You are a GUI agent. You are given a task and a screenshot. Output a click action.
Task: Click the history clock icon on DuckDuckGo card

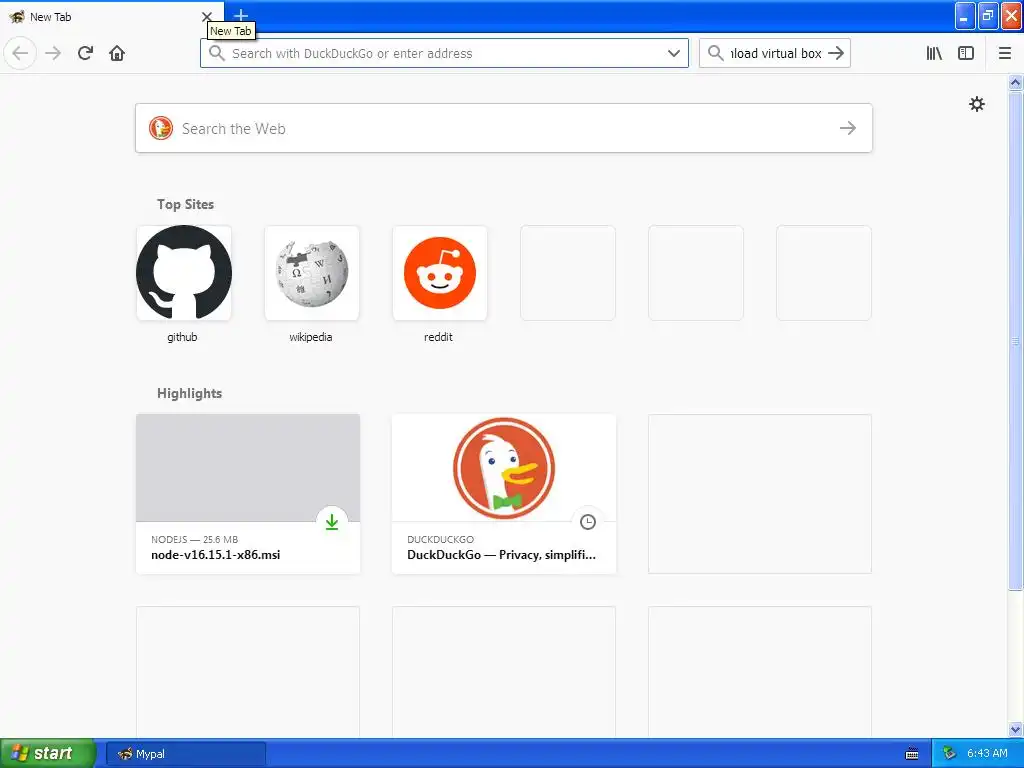588,522
